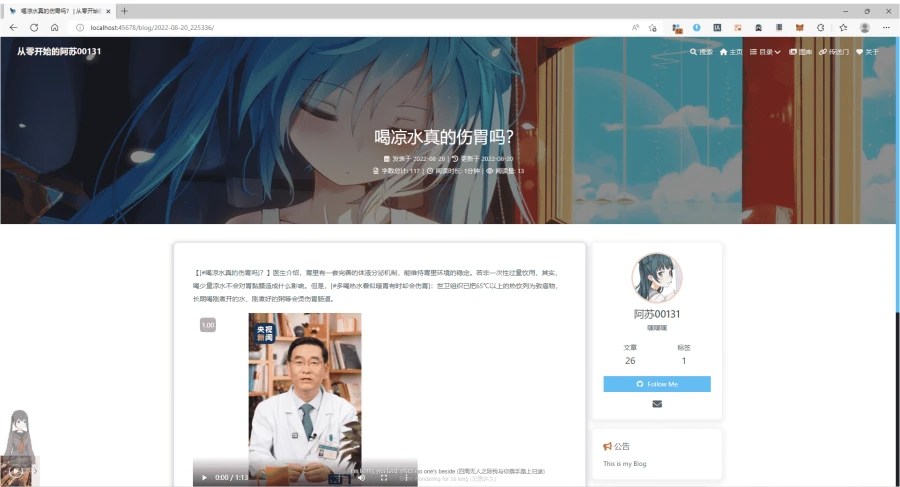The image size is (900, 487).
Task: Open the 文章 count of 26 articles
Action: tap(630, 354)
